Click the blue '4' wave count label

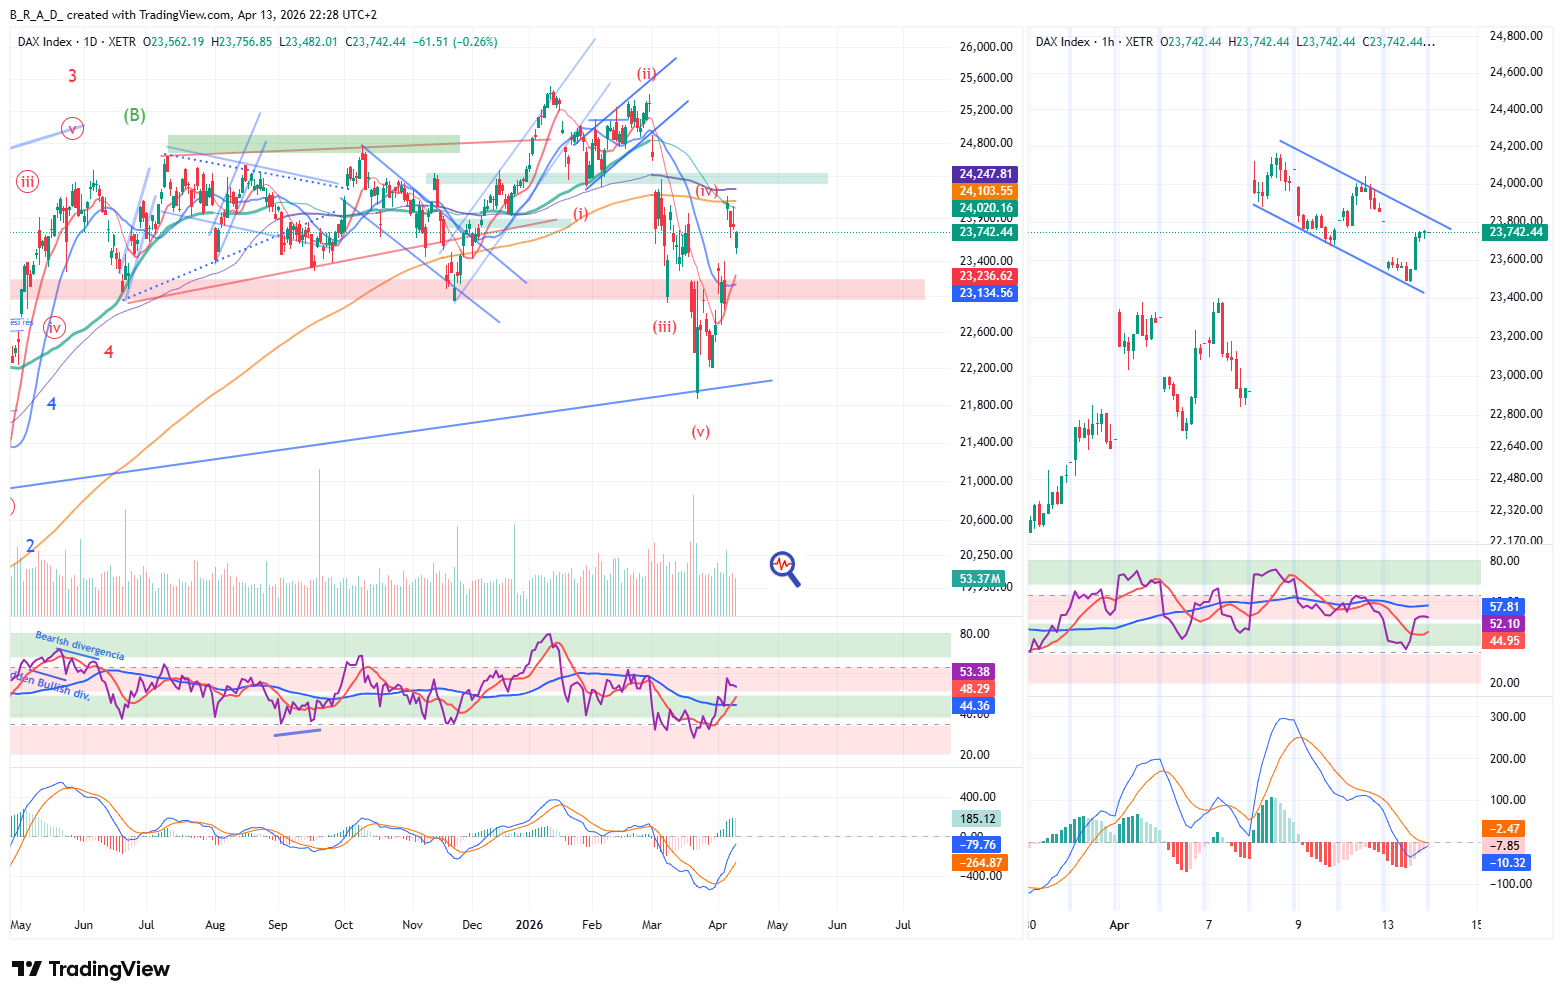click(52, 404)
